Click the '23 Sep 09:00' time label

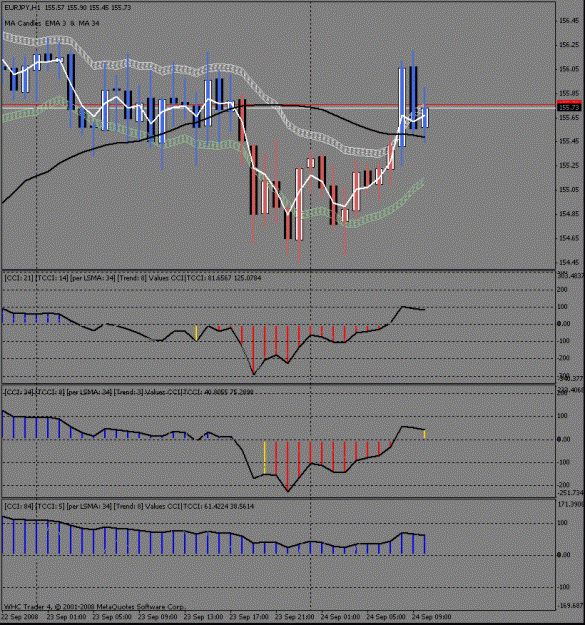(x=157, y=617)
